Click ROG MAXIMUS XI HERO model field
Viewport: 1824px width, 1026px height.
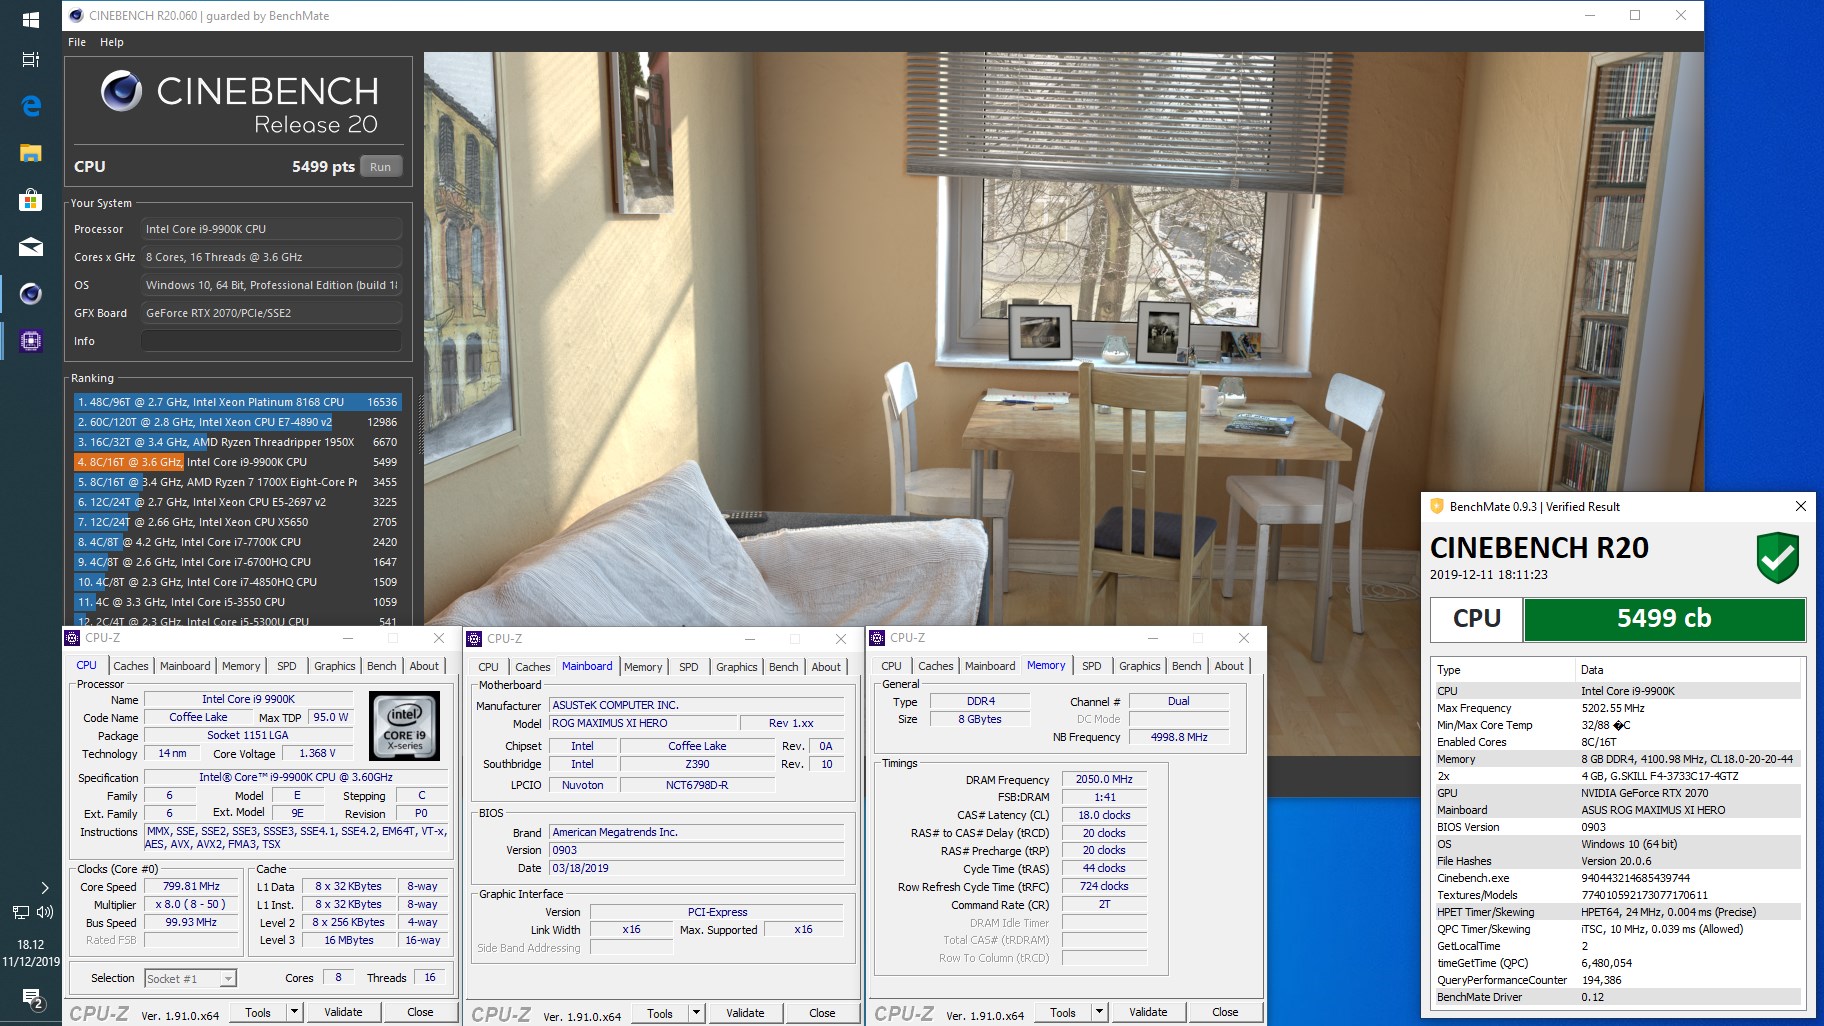point(642,723)
